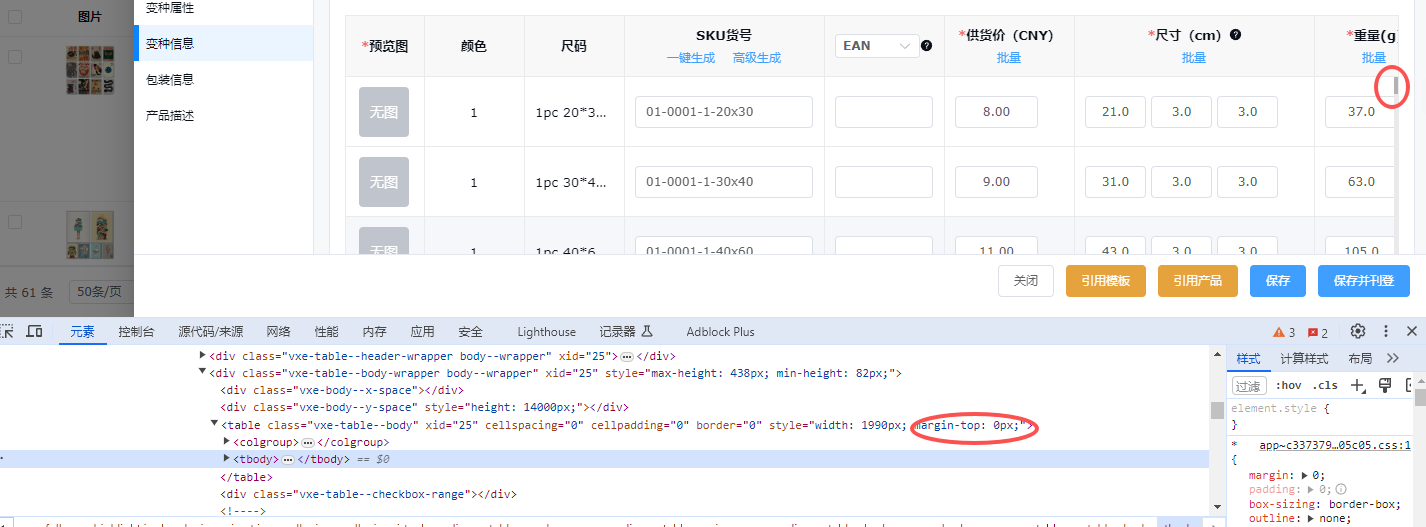Open DevTools settings gear

tap(1357, 332)
